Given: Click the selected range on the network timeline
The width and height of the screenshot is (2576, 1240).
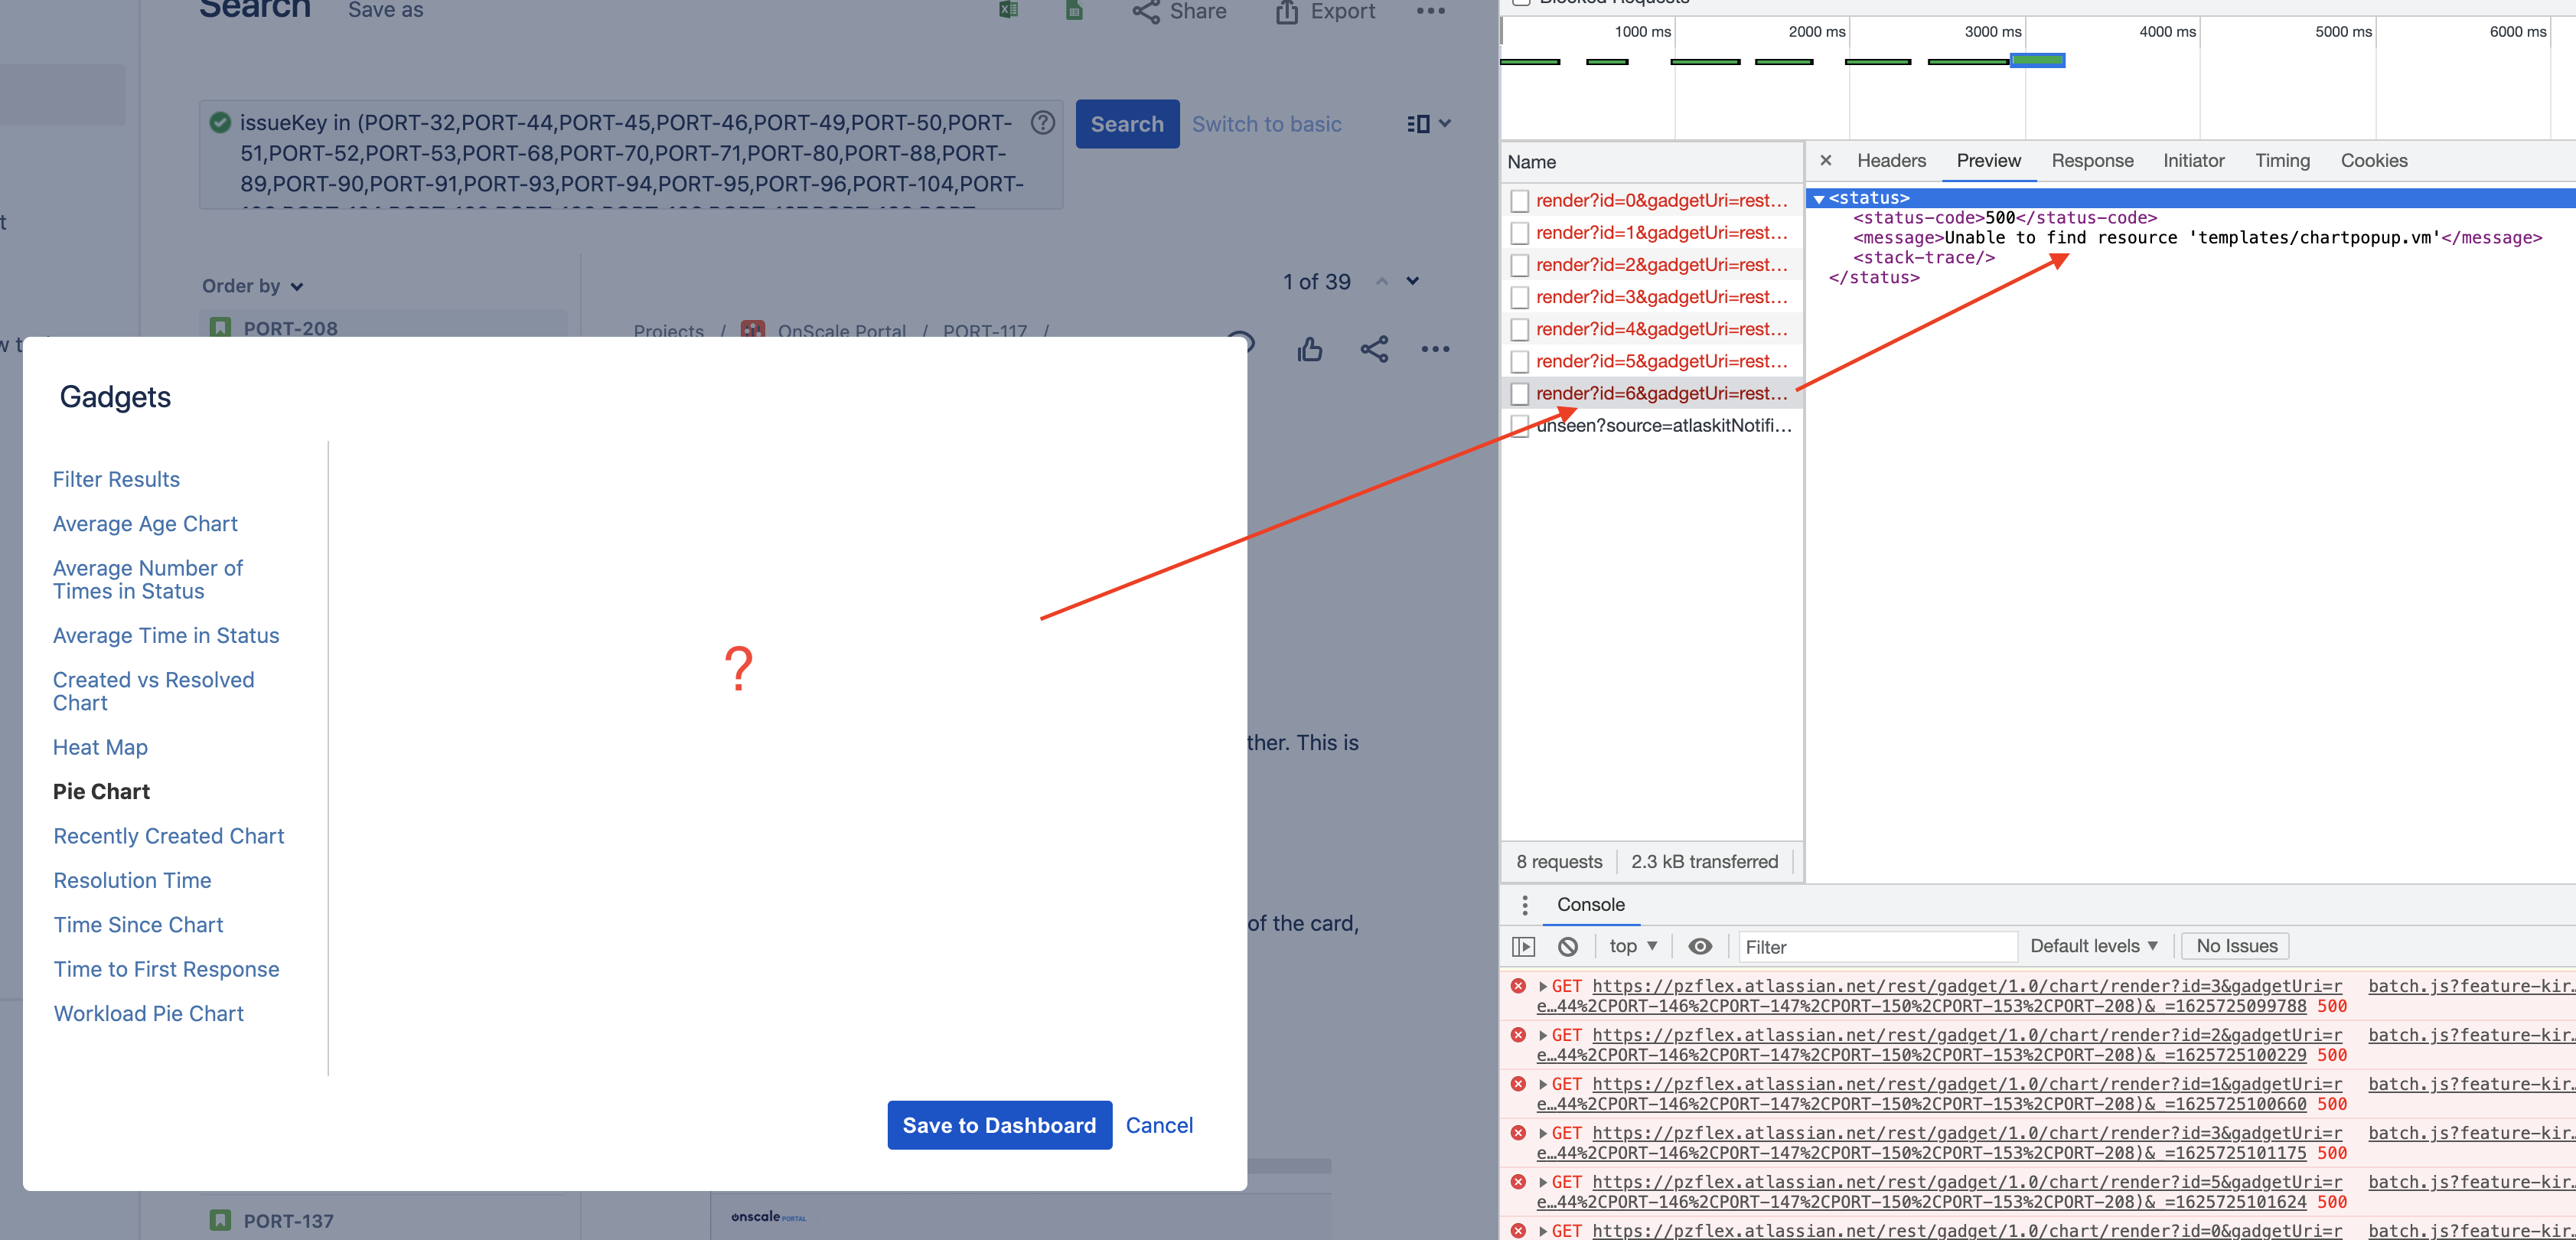Looking at the screenshot, I should tap(2037, 61).
